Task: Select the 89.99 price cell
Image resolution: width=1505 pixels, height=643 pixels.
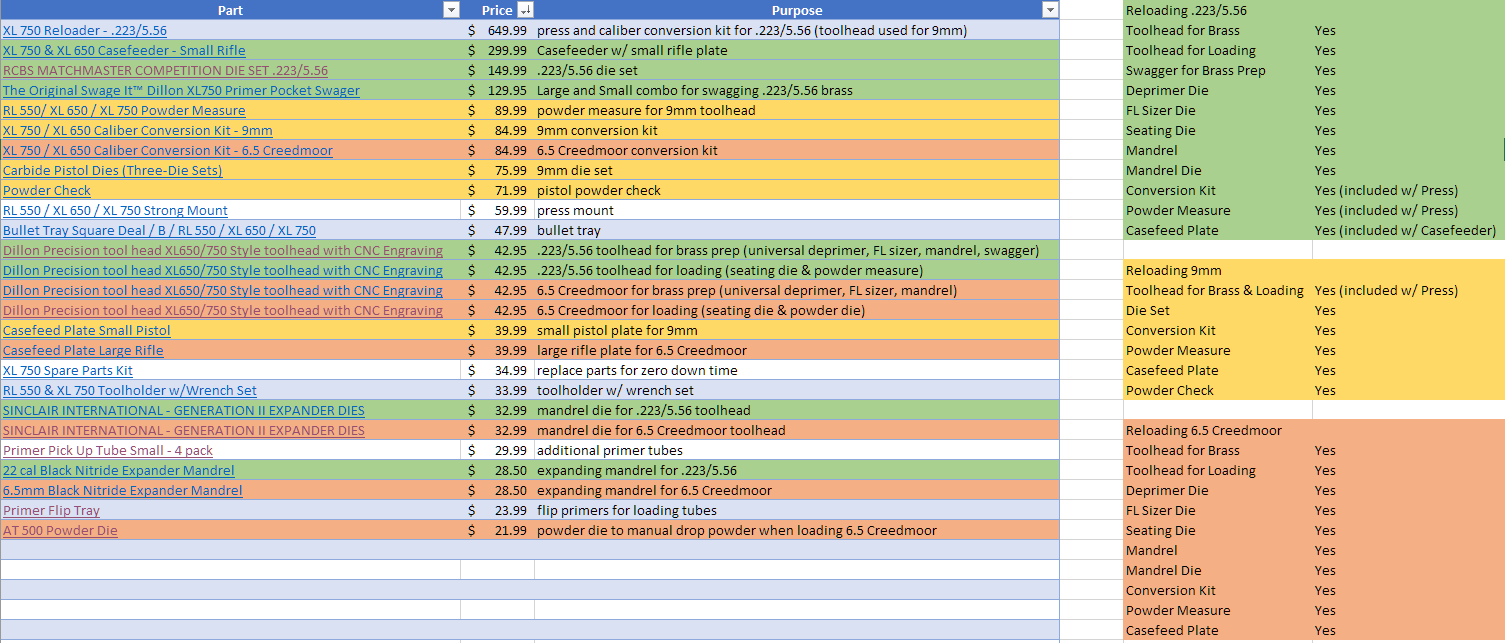Action: pyautogui.click(x=497, y=110)
